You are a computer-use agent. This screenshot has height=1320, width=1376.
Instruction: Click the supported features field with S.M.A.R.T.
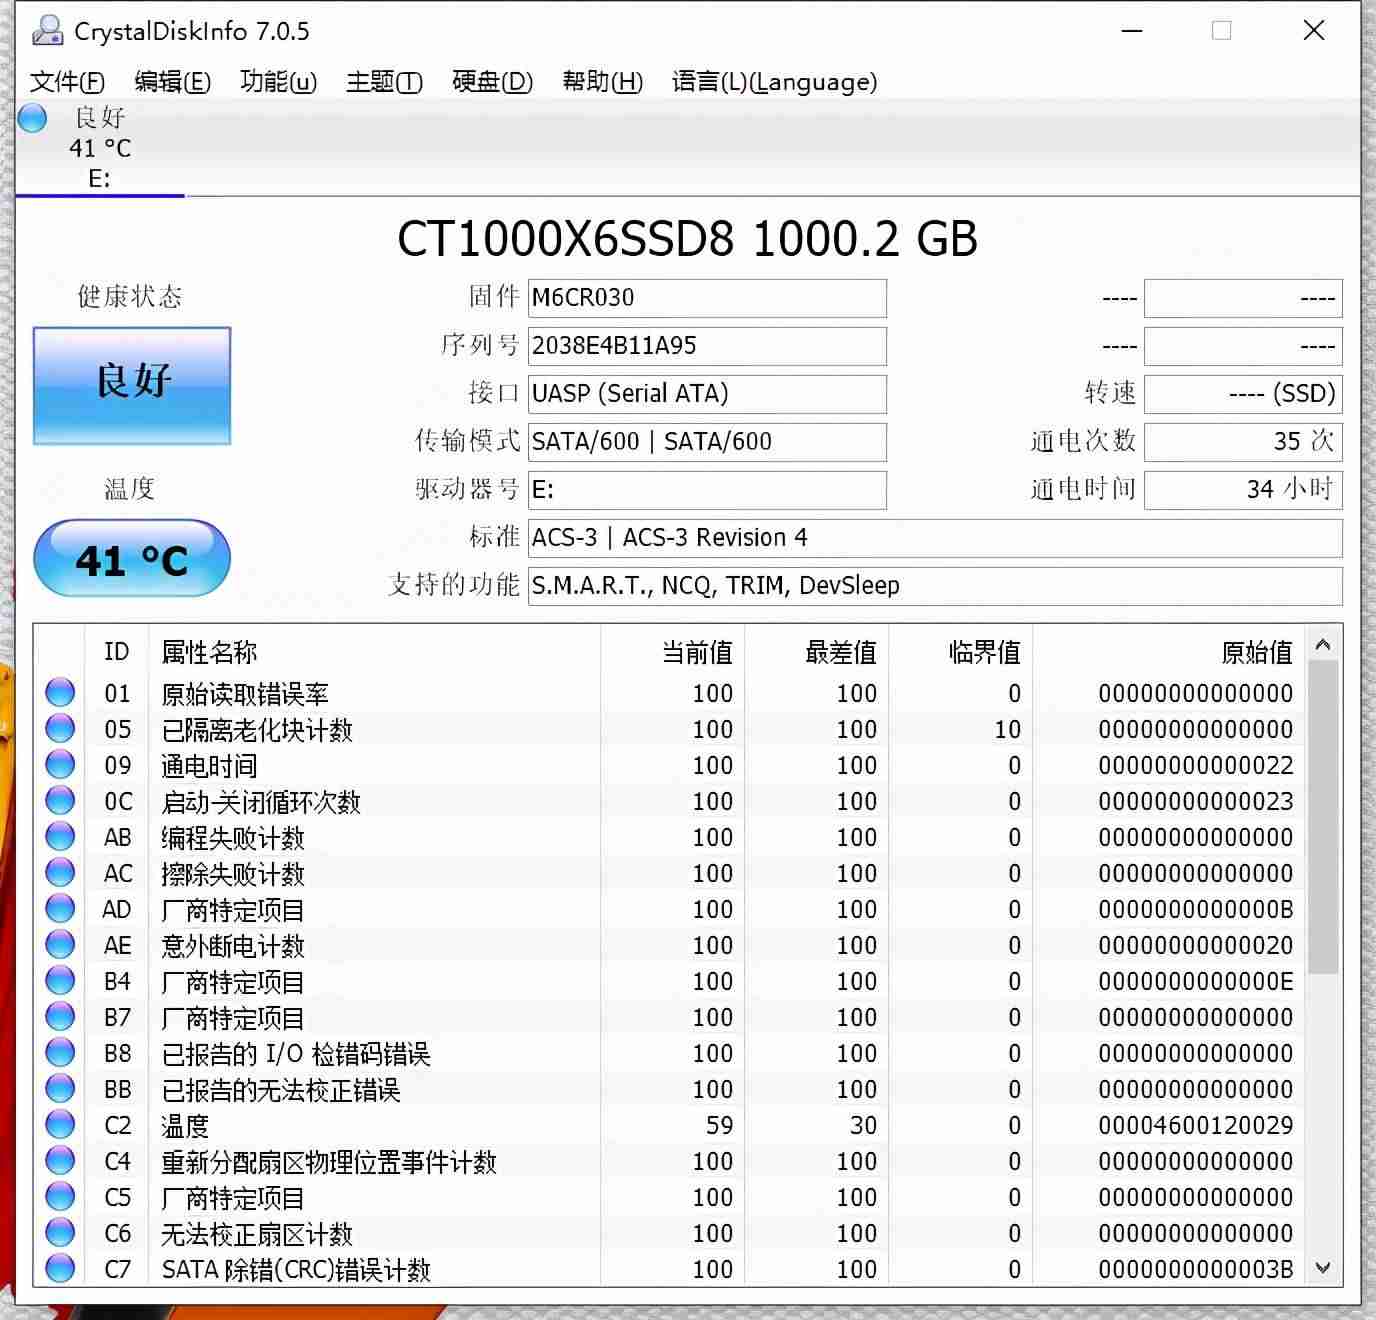tap(935, 586)
